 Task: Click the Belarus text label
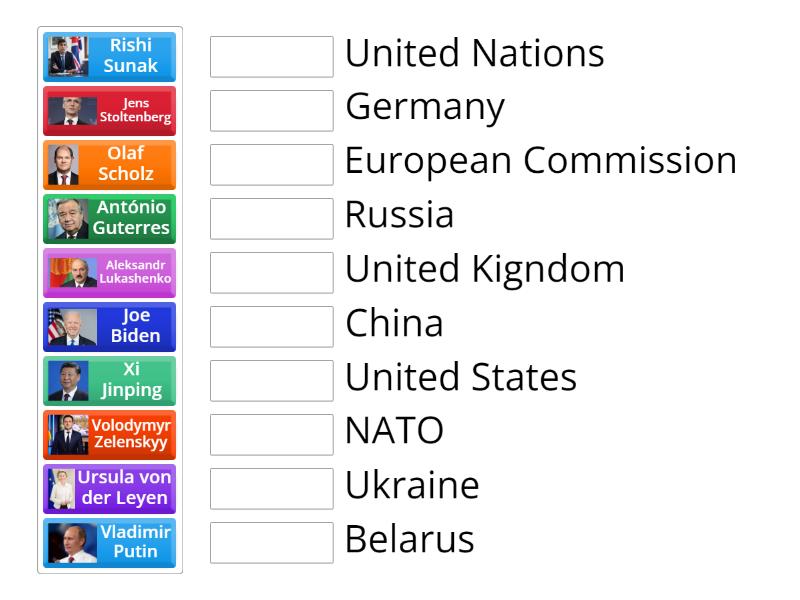point(410,539)
